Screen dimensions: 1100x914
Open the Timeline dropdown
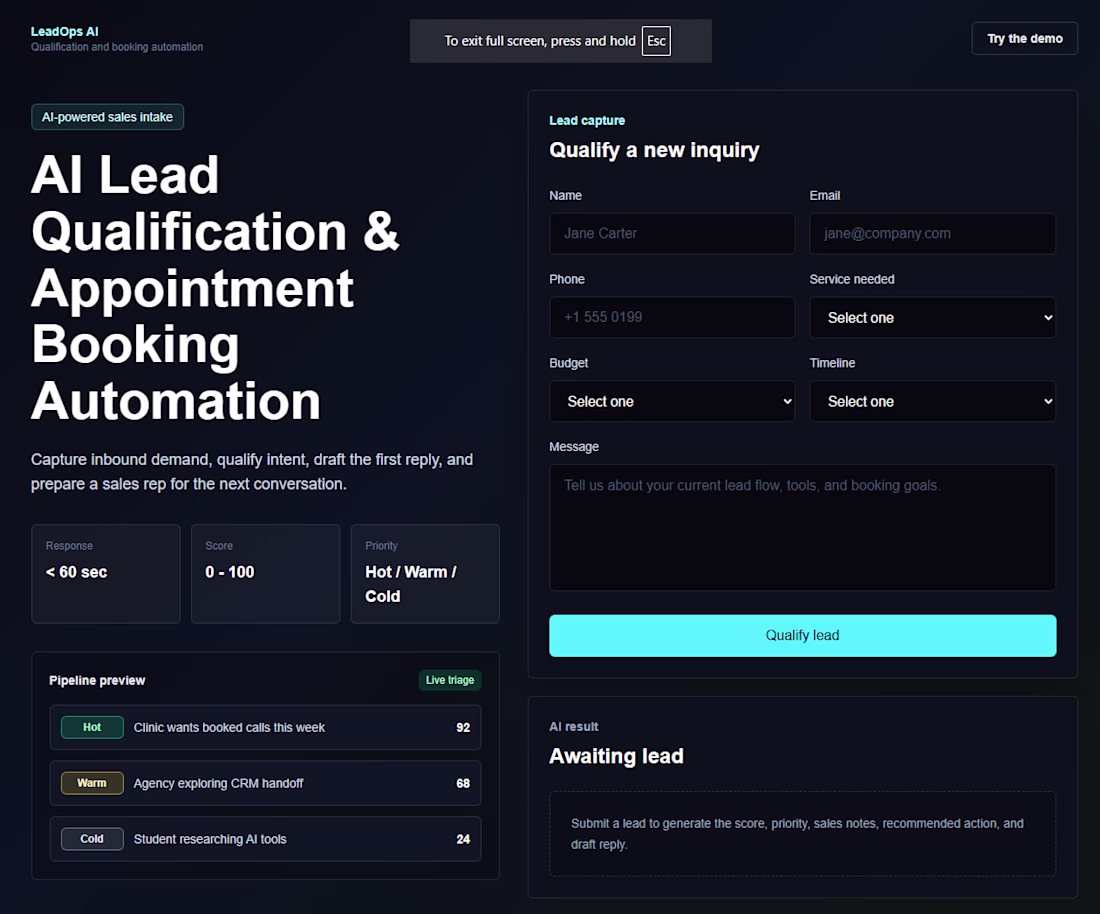pos(932,401)
